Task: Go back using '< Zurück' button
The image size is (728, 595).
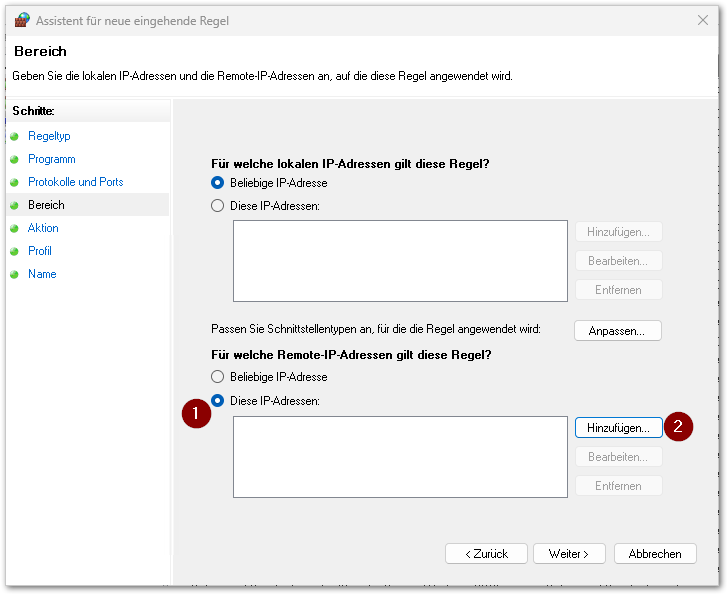Action: coord(486,553)
